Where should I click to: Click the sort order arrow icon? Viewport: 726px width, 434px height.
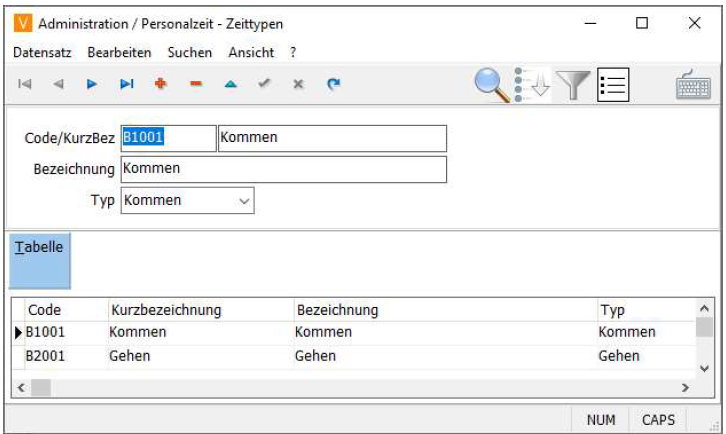[x=532, y=85]
